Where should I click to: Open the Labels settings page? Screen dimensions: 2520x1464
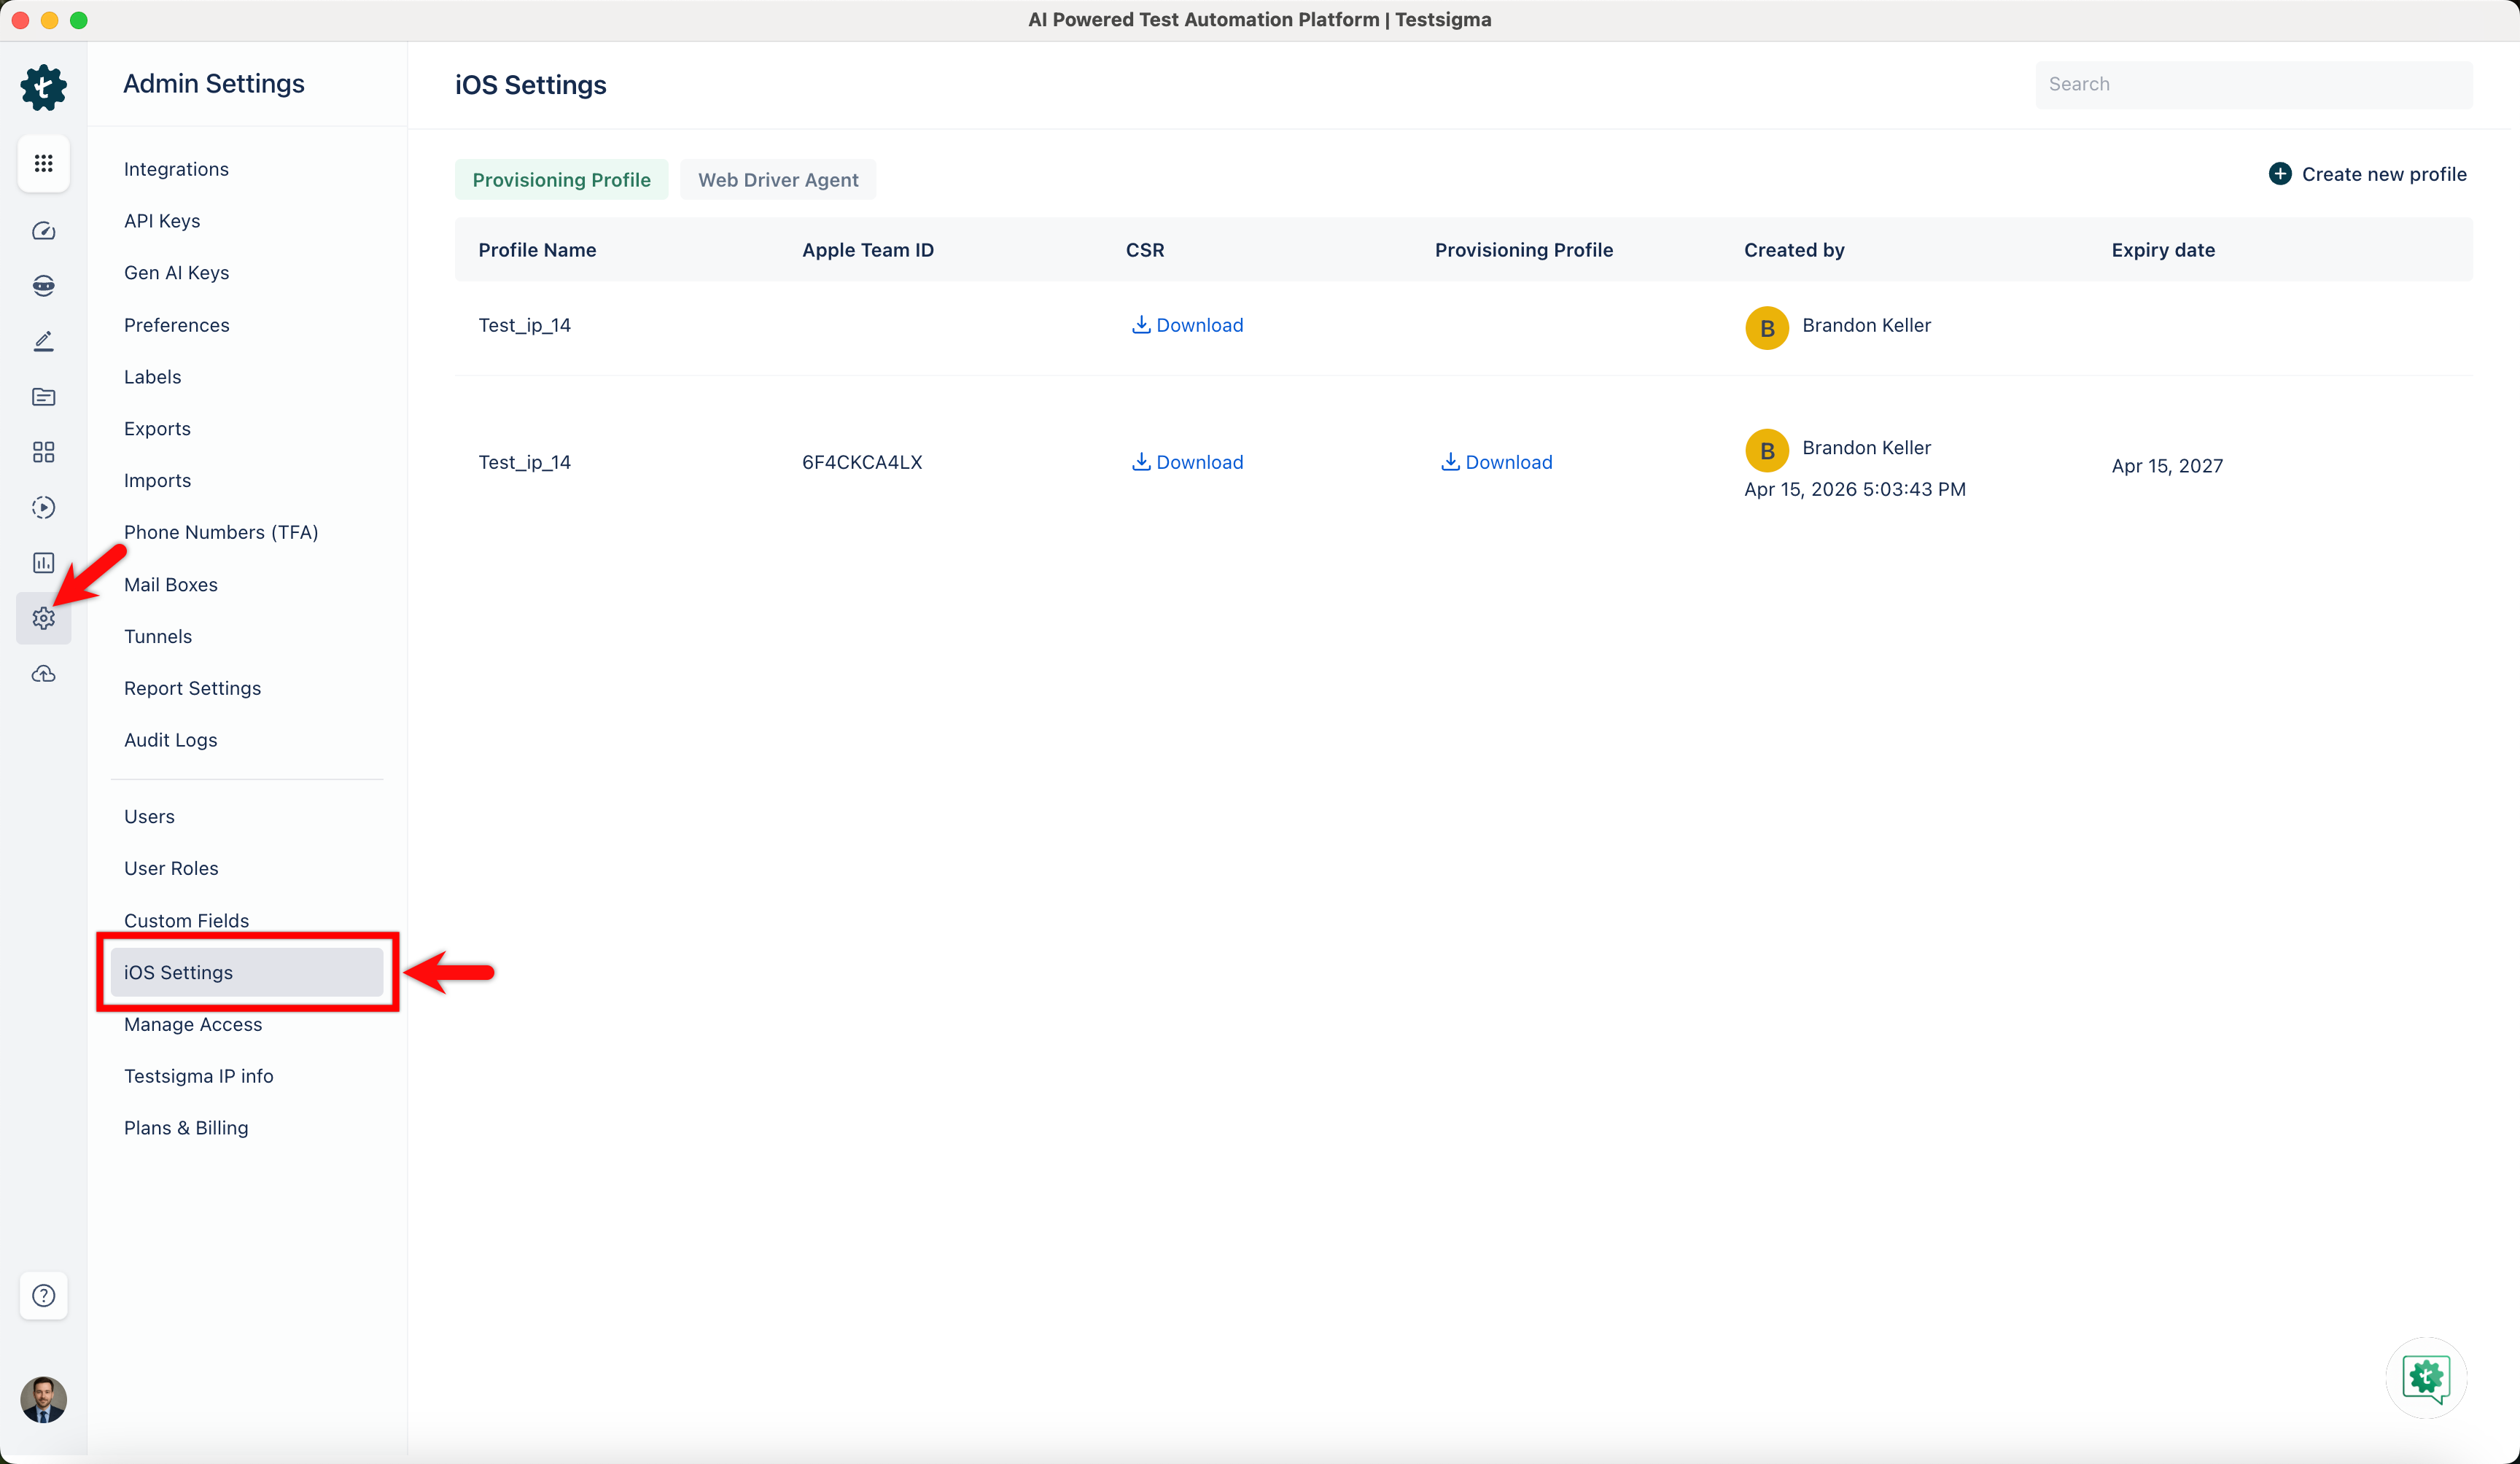click(152, 377)
